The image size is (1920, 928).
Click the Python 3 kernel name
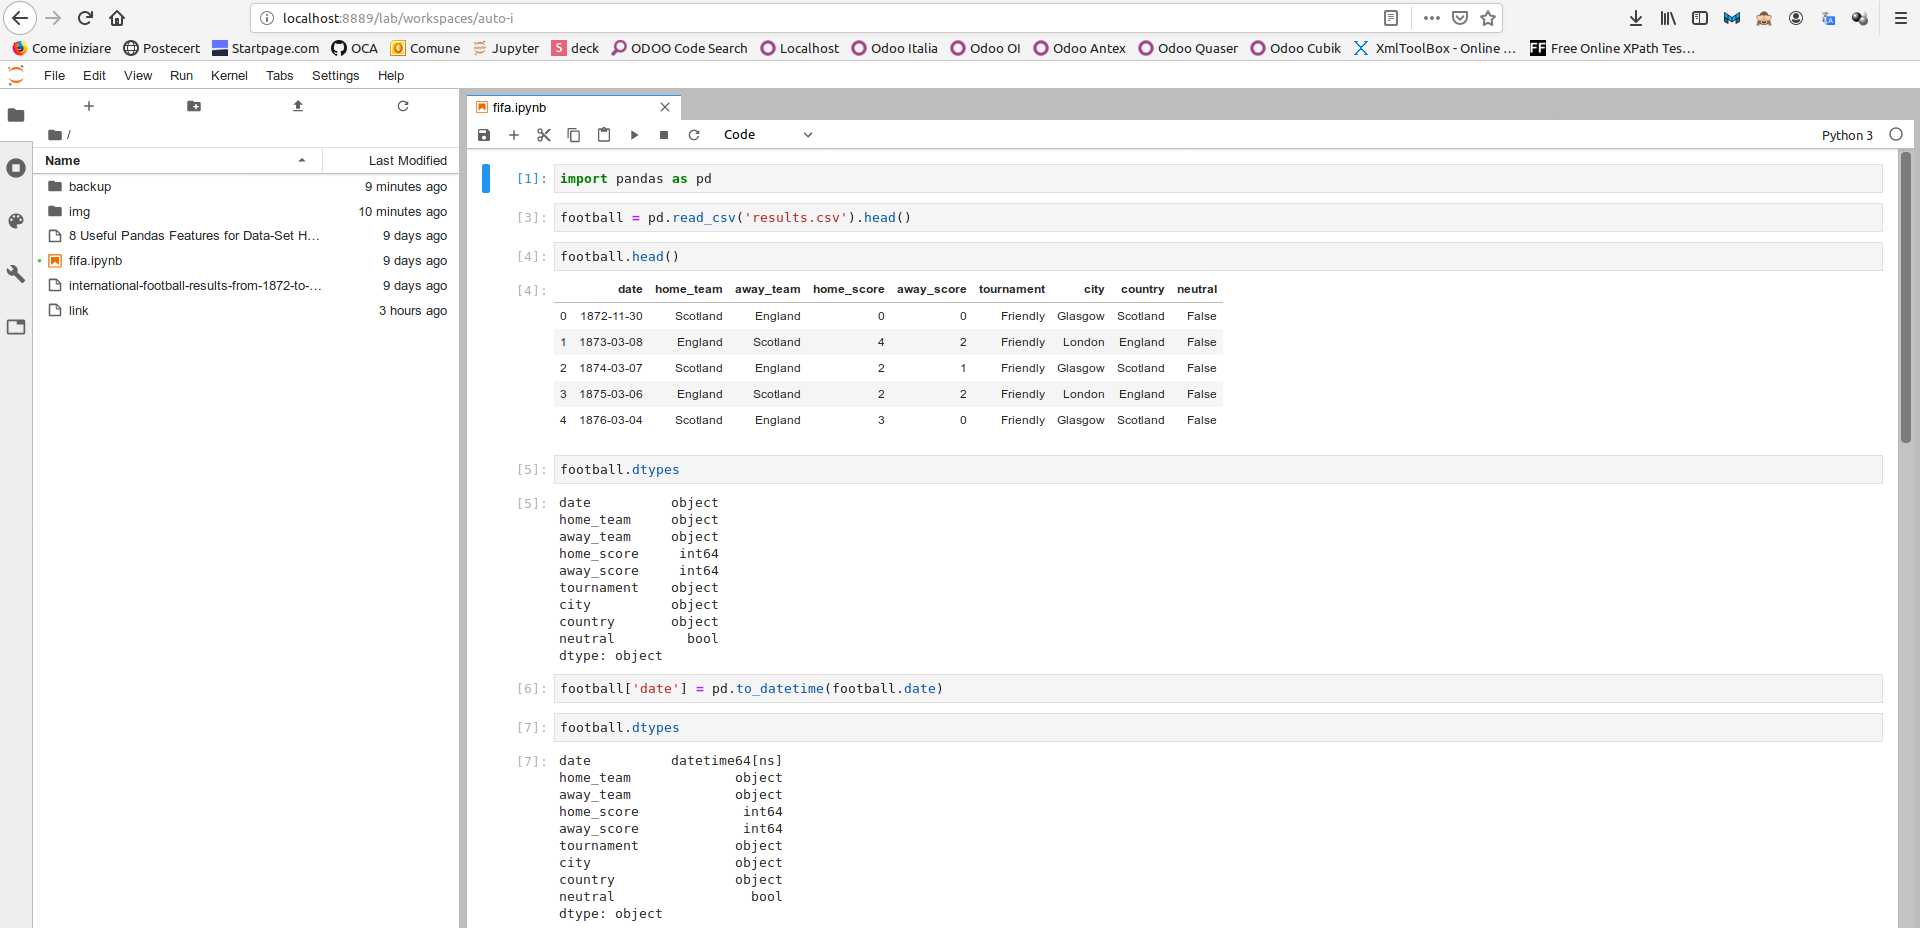click(x=1847, y=135)
